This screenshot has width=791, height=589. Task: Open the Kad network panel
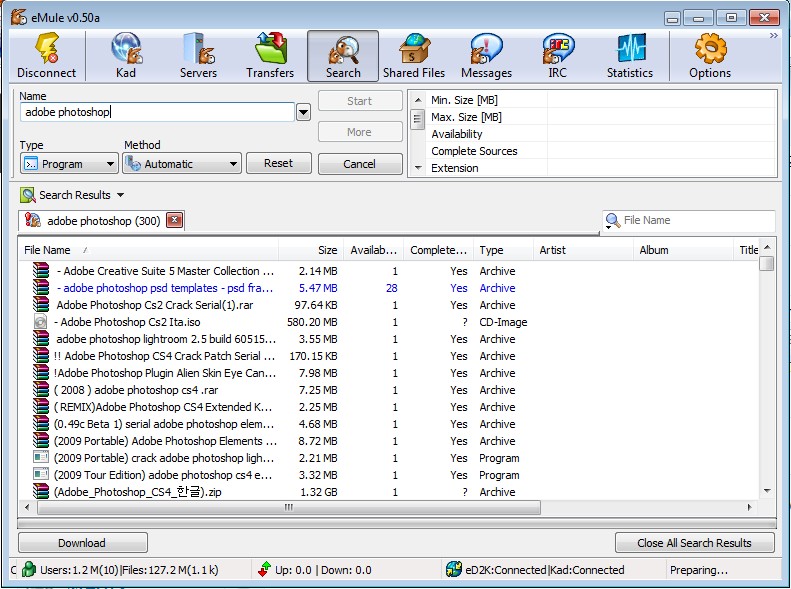pyautogui.click(x=126, y=56)
